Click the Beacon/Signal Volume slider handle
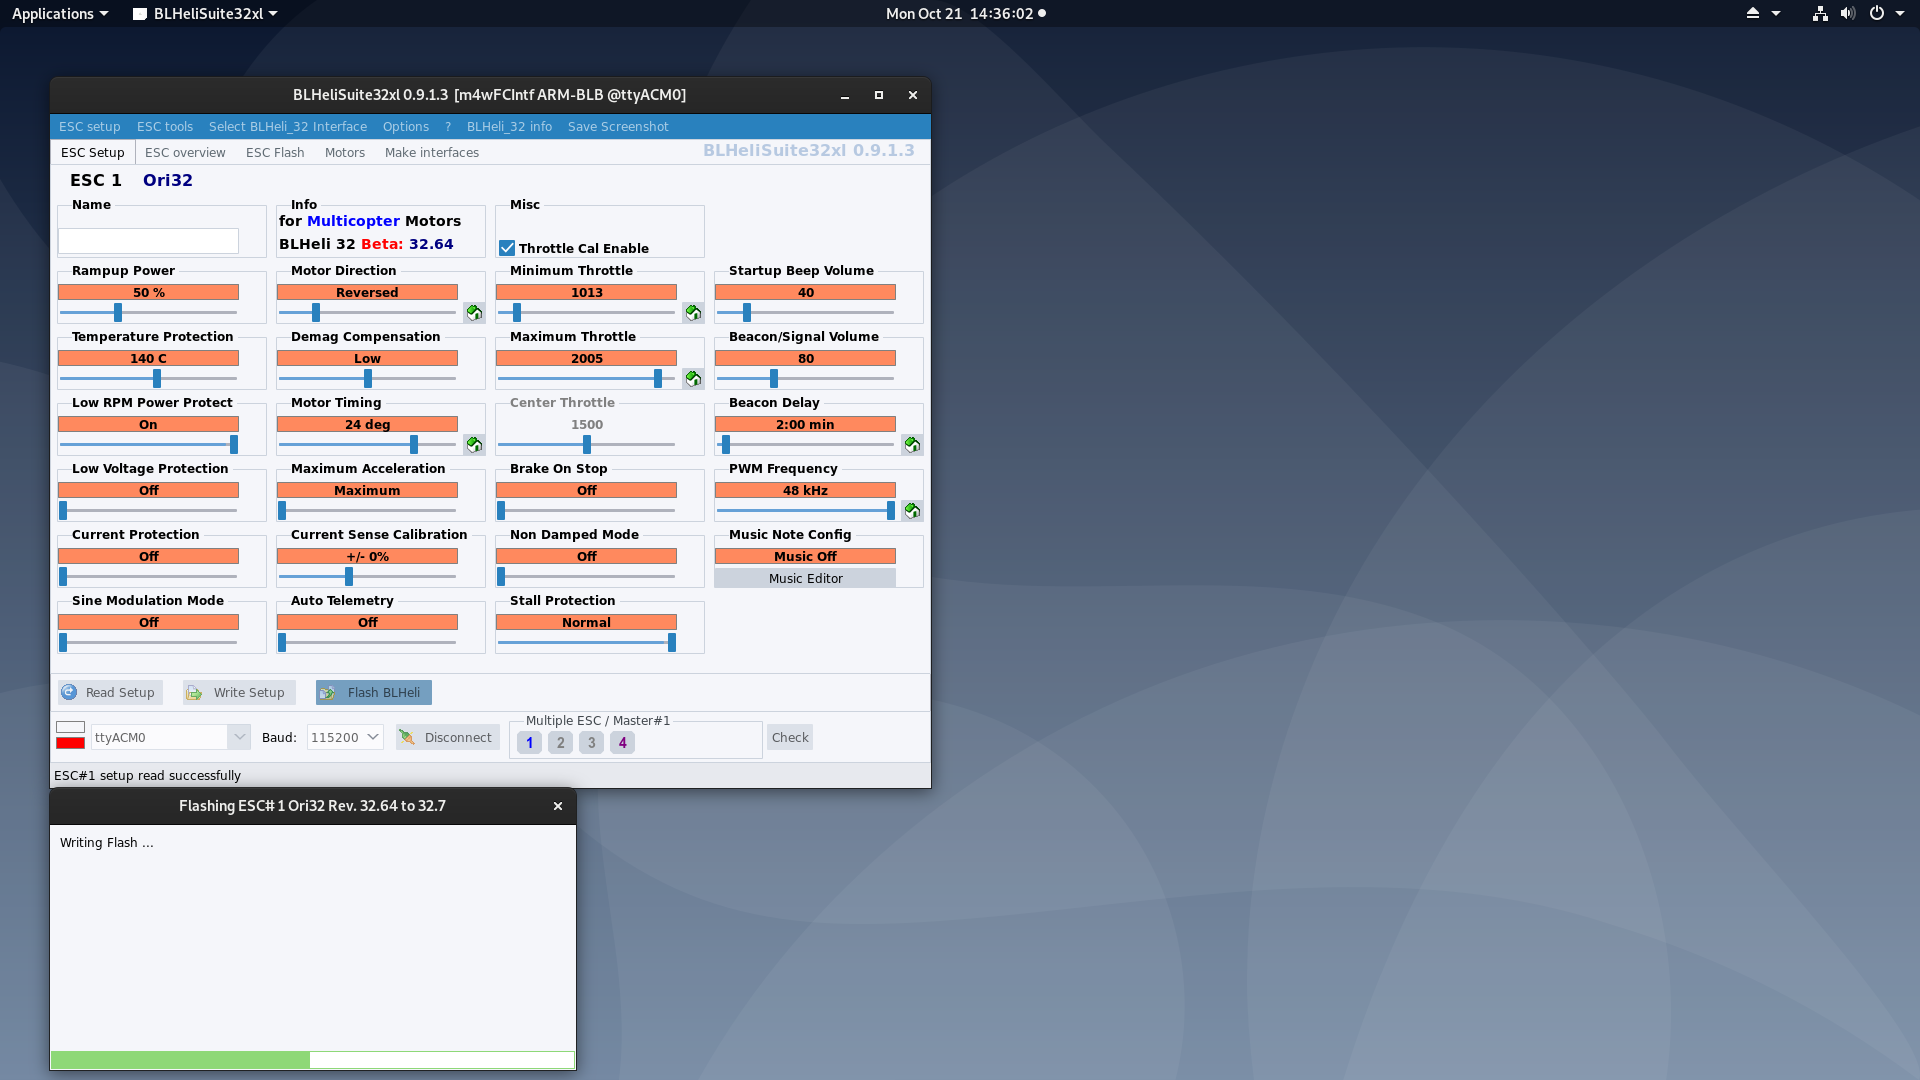 [774, 379]
